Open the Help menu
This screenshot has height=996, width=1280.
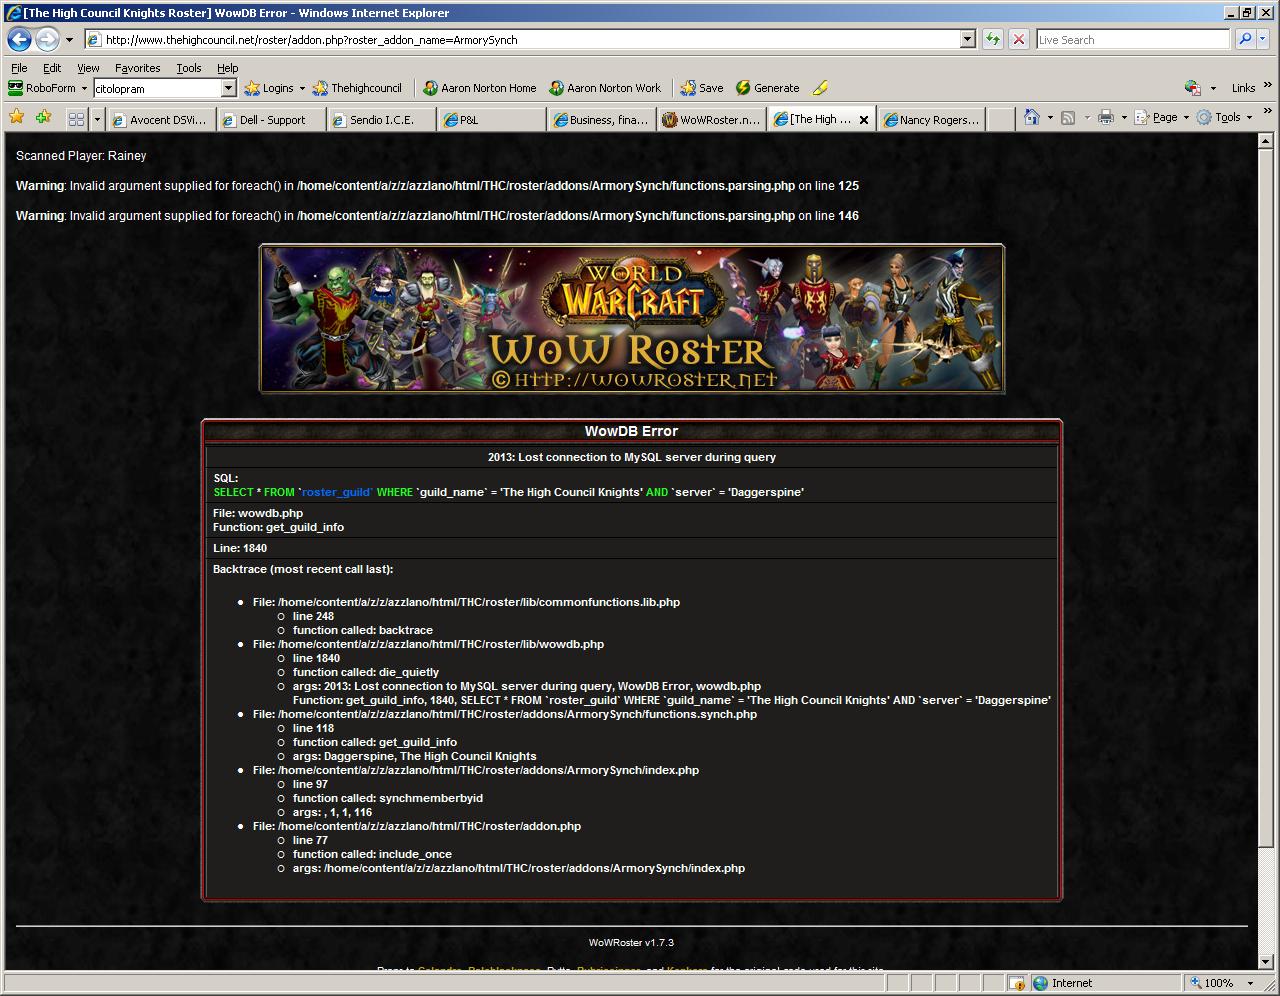click(228, 68)
